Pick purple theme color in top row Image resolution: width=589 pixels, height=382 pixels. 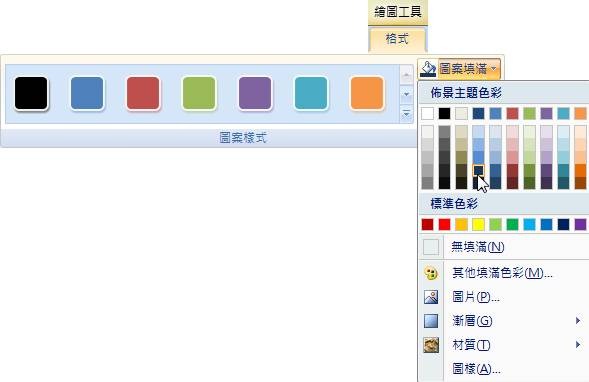click(x=546, y=113)
